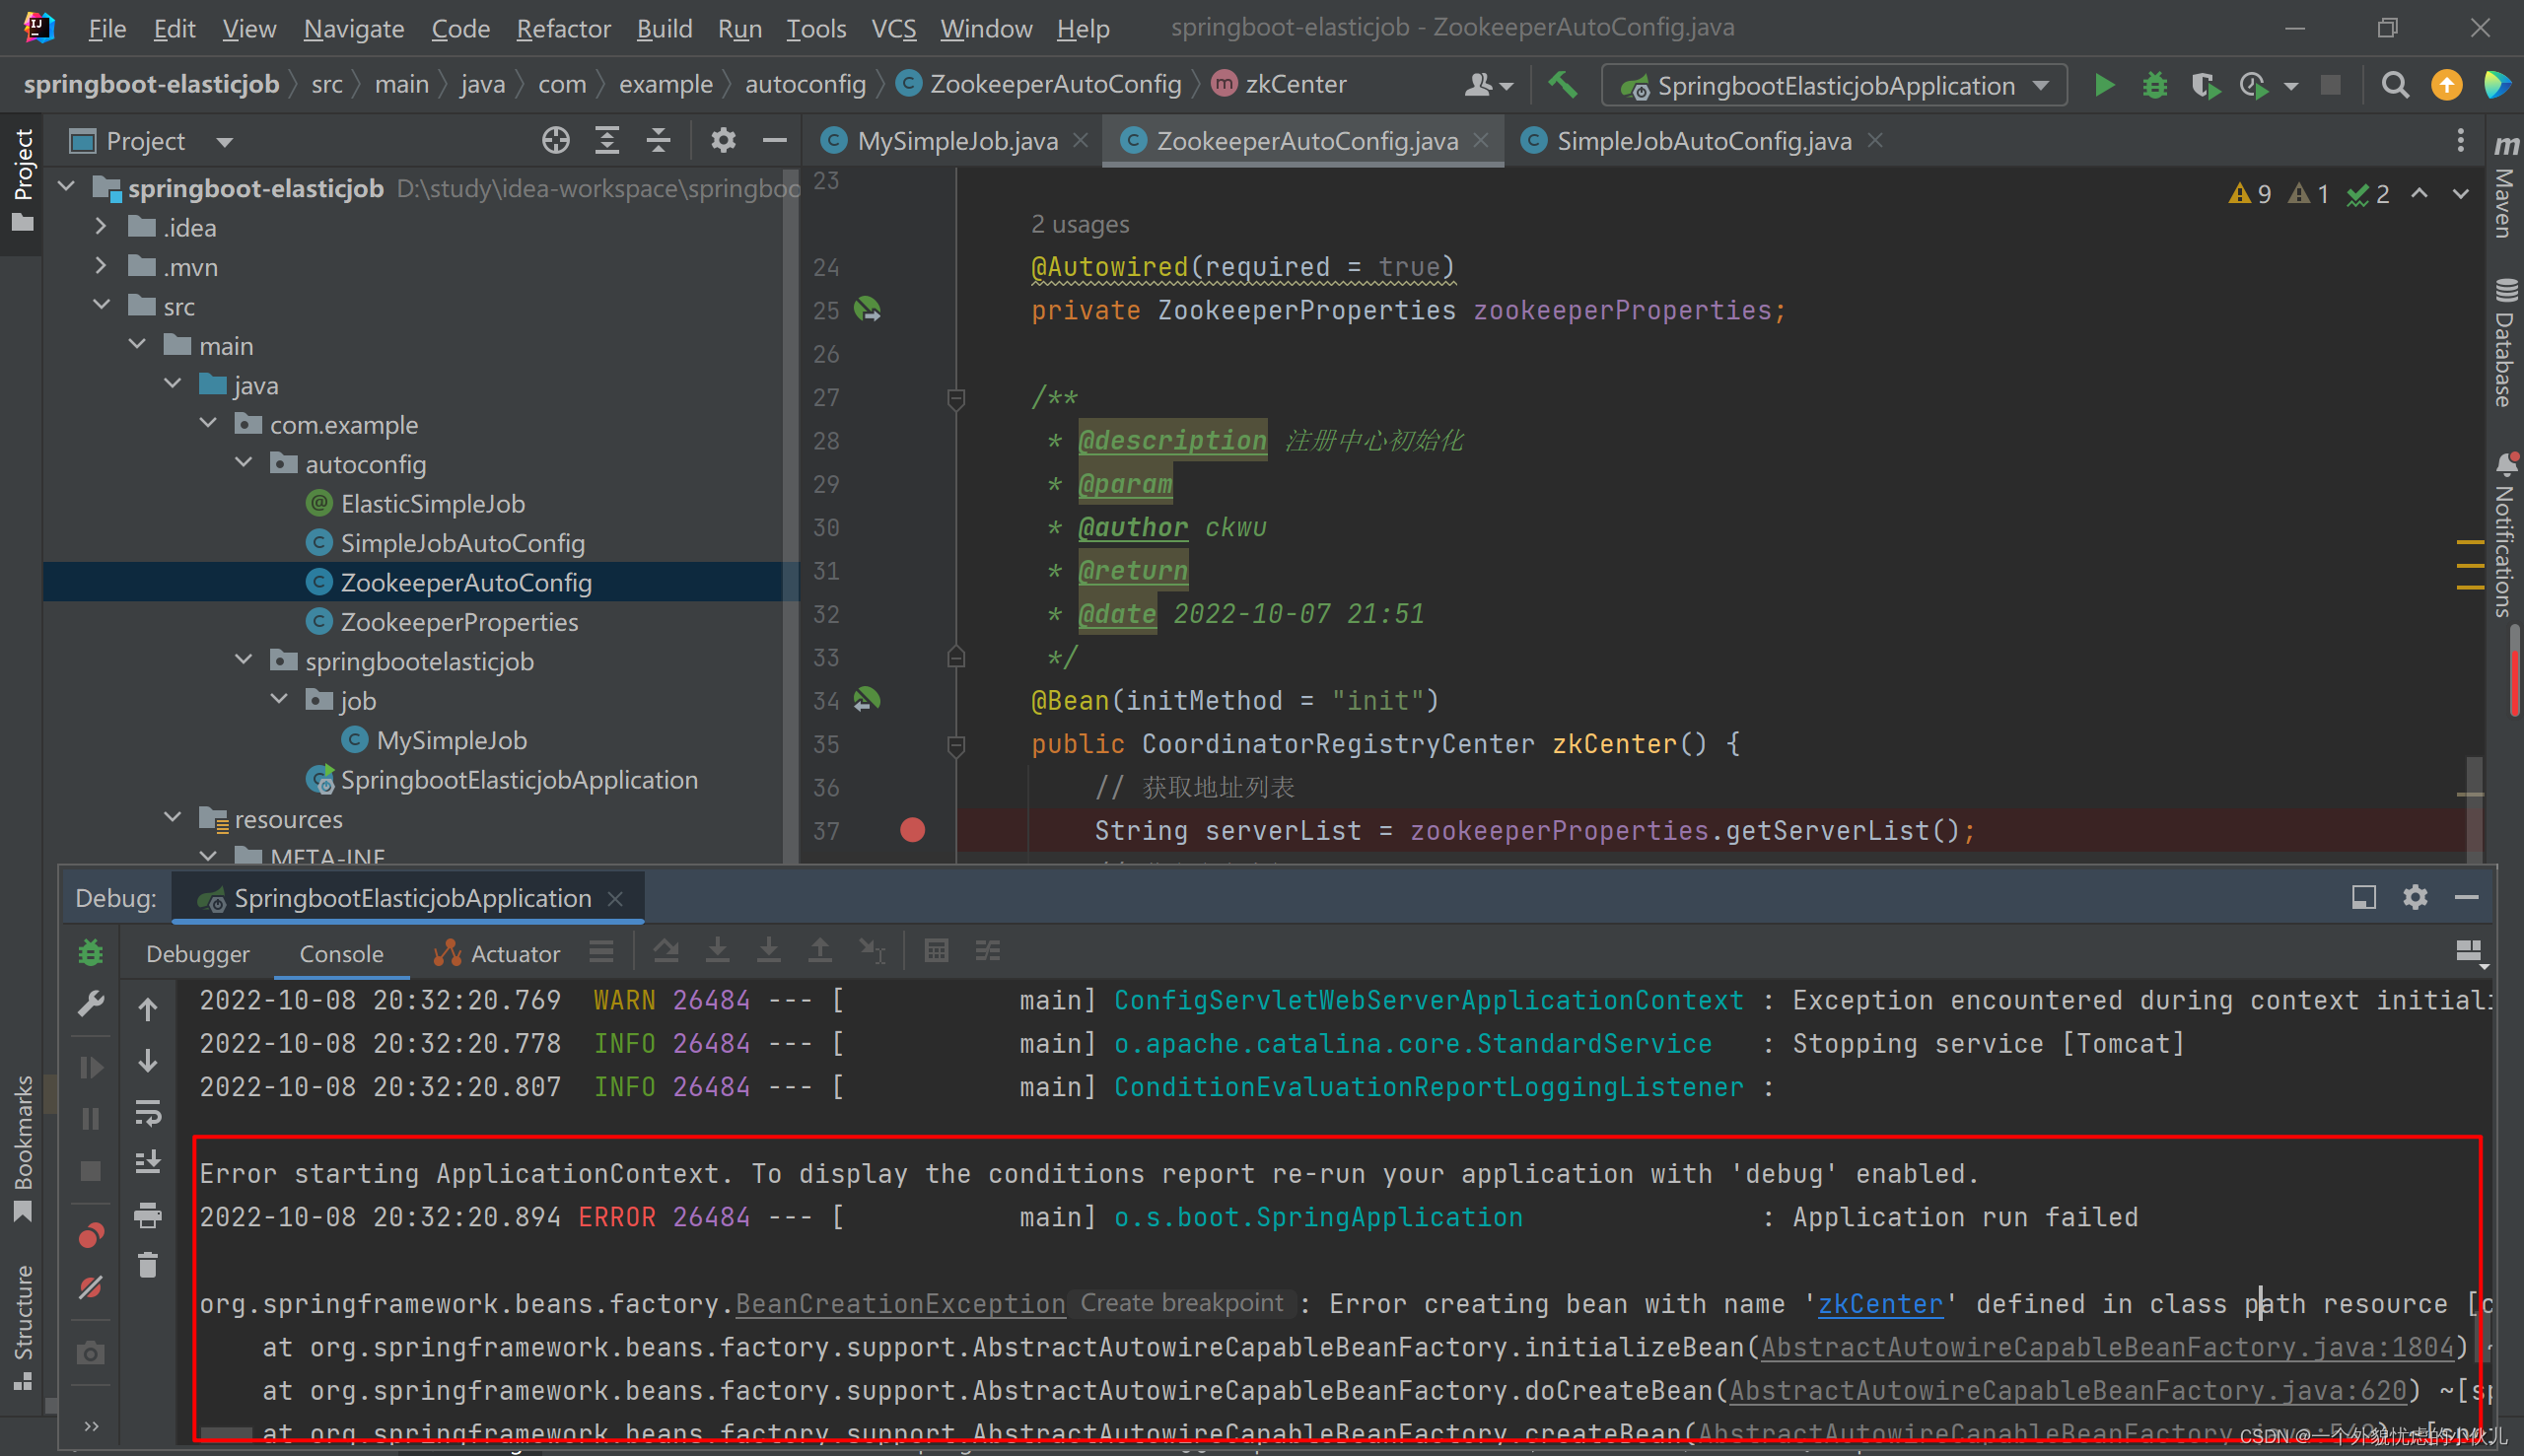
Task: Click the BeanCreationException link in console
Action: click(900, 1303)
